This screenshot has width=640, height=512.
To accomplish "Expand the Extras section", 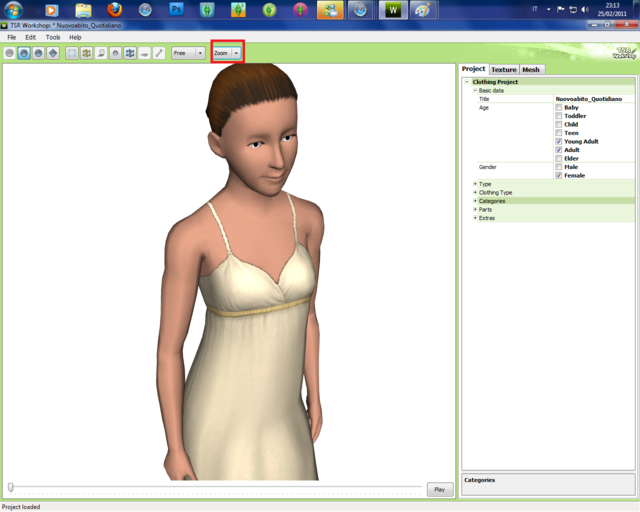I will (x=475, y=218).
